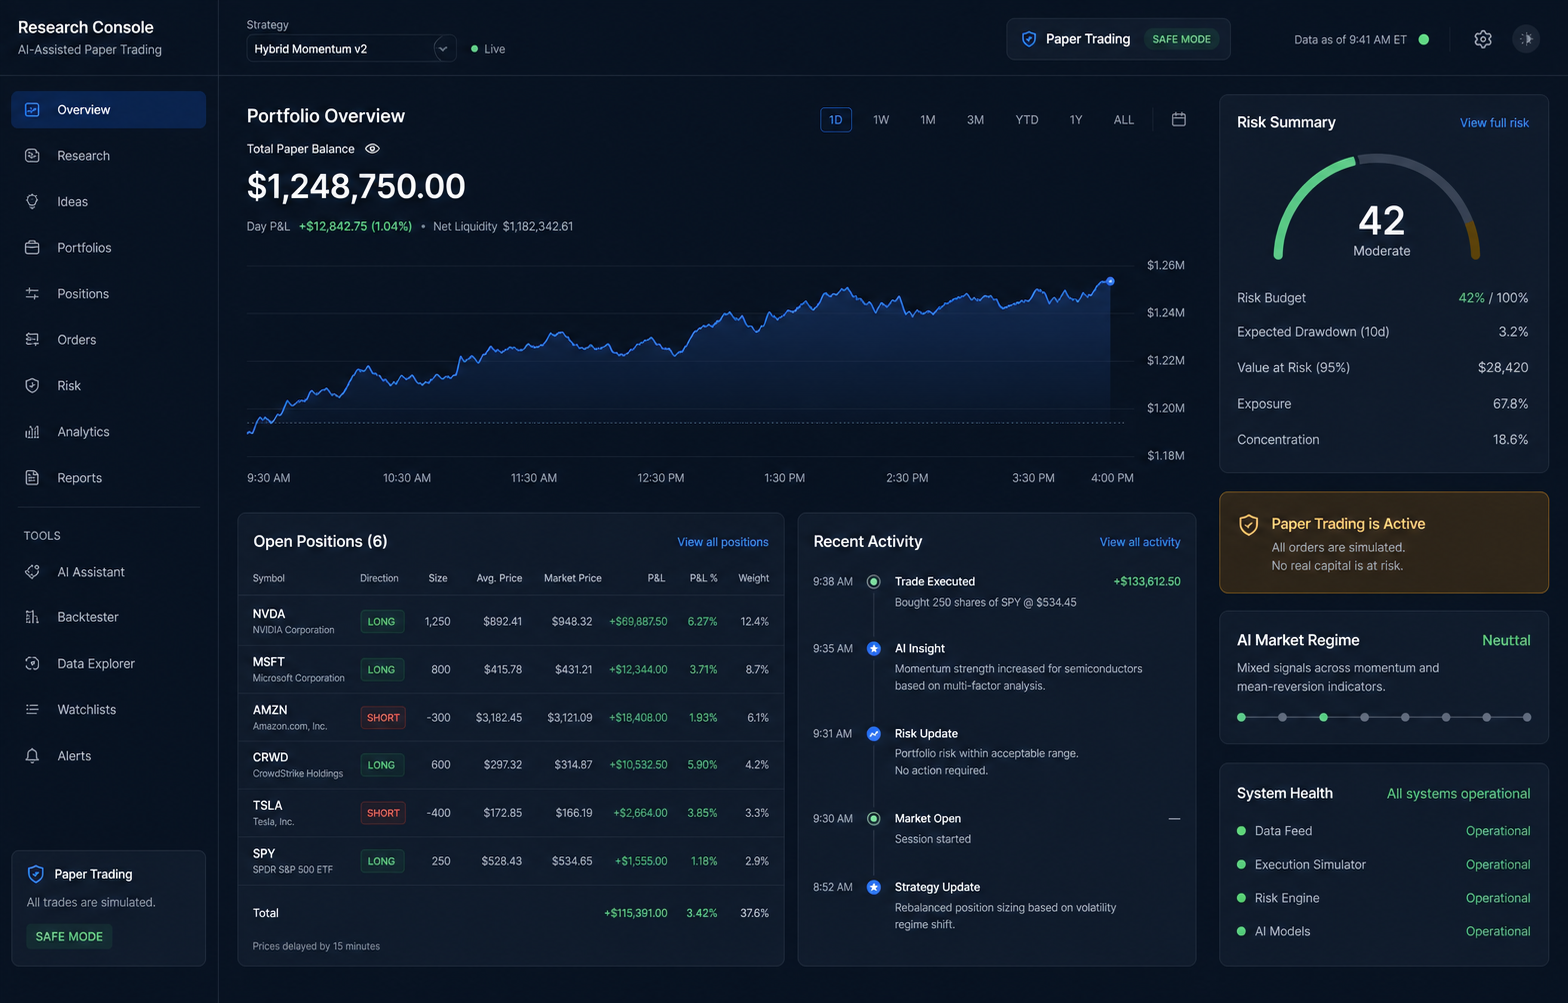Select the Data Explorer icon
The height and width of the screenshot is (1003, 1568).
point(32,664)
